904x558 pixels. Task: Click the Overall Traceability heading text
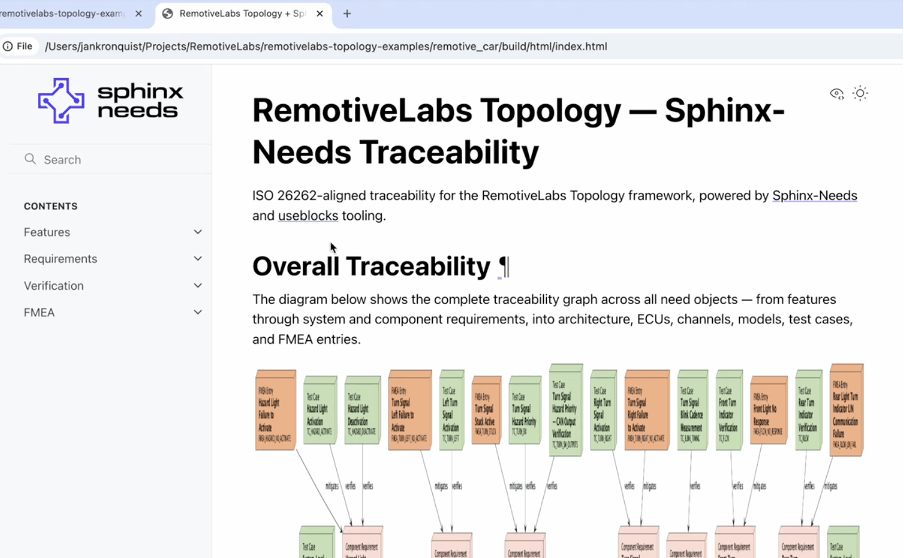pos(371,266)
